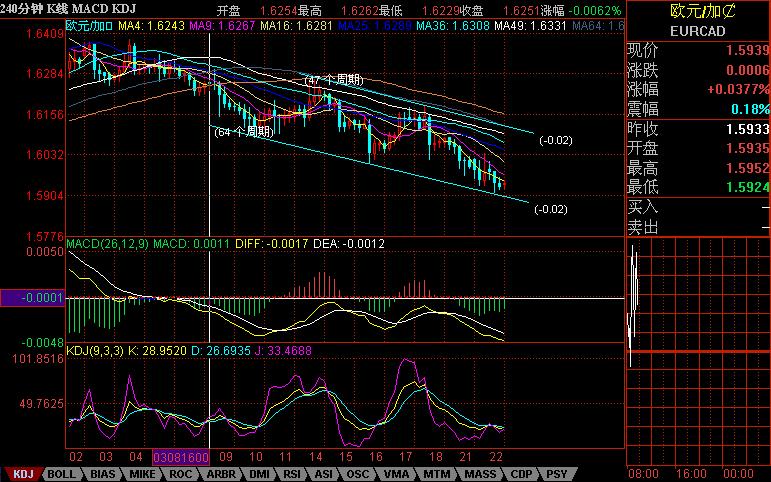Image resolution: width=771 pixels, height=482 pixels.
Task: Click the 震幅 value 0.18%
Action: coord(750,109)
